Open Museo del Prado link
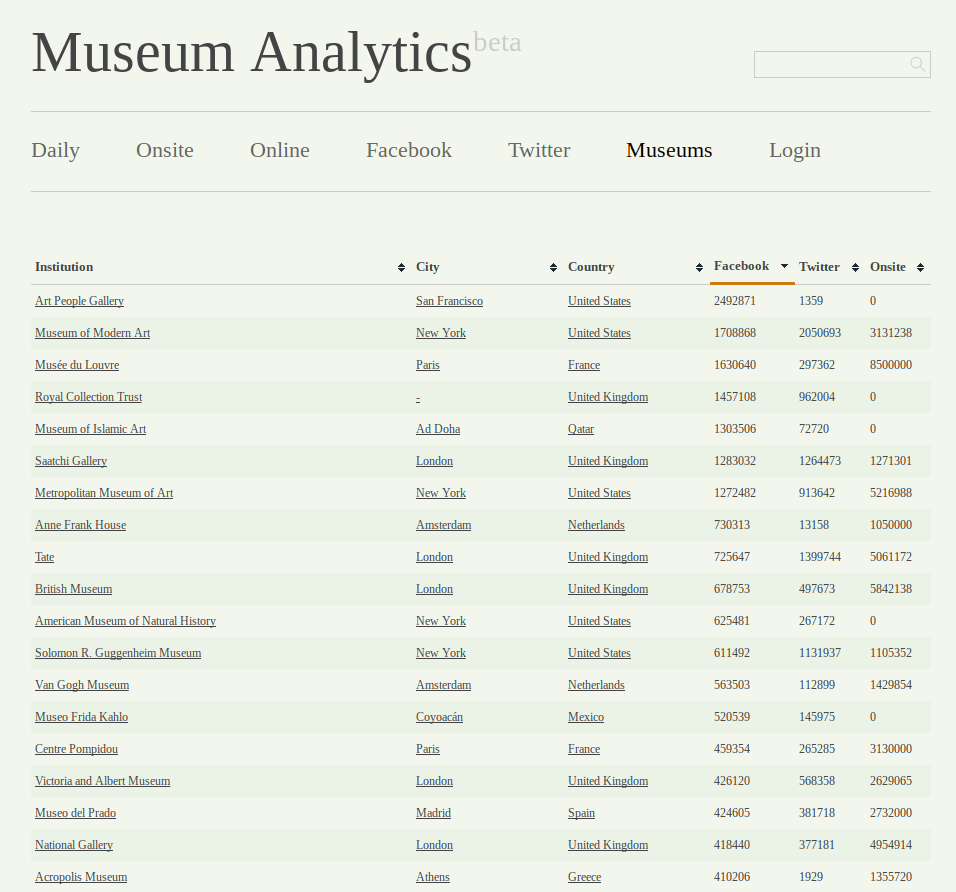 click(75, 813)
